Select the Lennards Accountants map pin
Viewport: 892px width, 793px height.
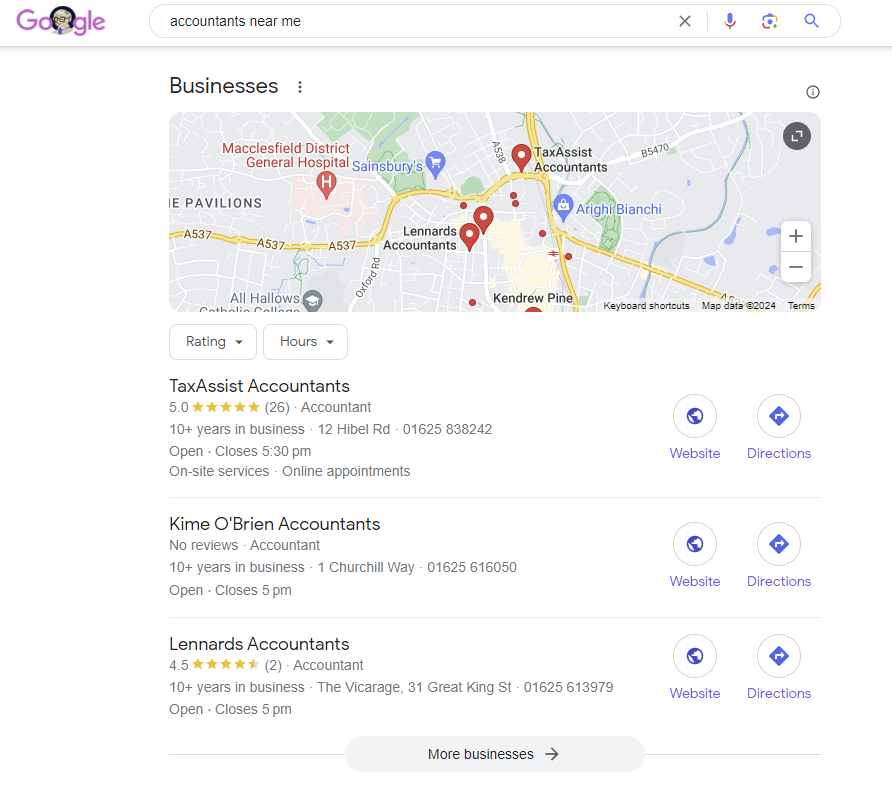coord(469,236)
